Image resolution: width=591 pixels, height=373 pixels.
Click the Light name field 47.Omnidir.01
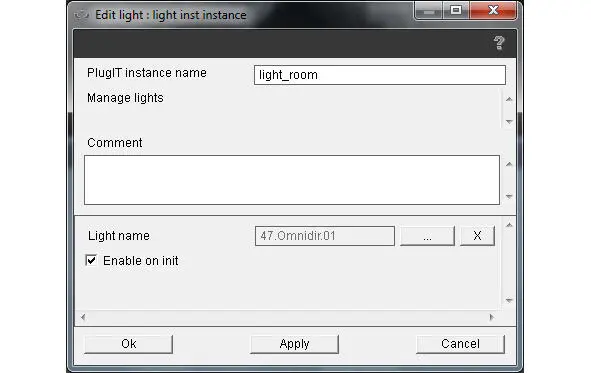(325, 236)
